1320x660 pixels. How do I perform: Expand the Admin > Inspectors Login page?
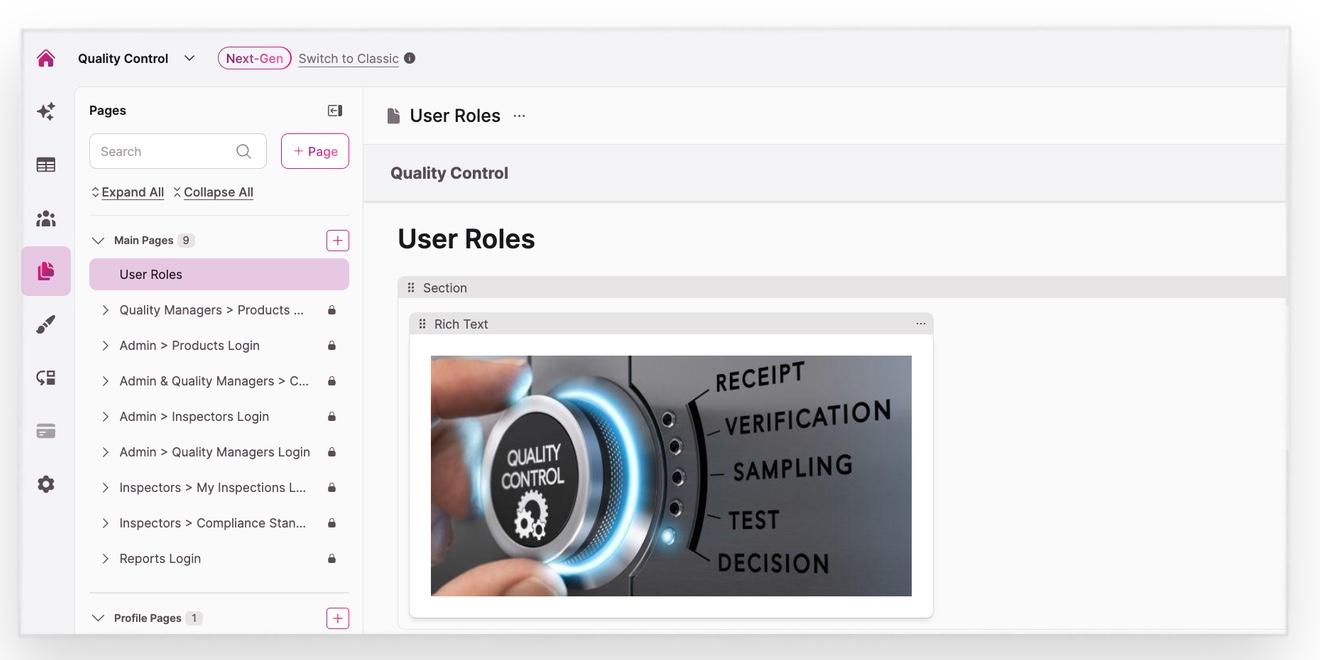pyautogui.click(x=104, y=416)
